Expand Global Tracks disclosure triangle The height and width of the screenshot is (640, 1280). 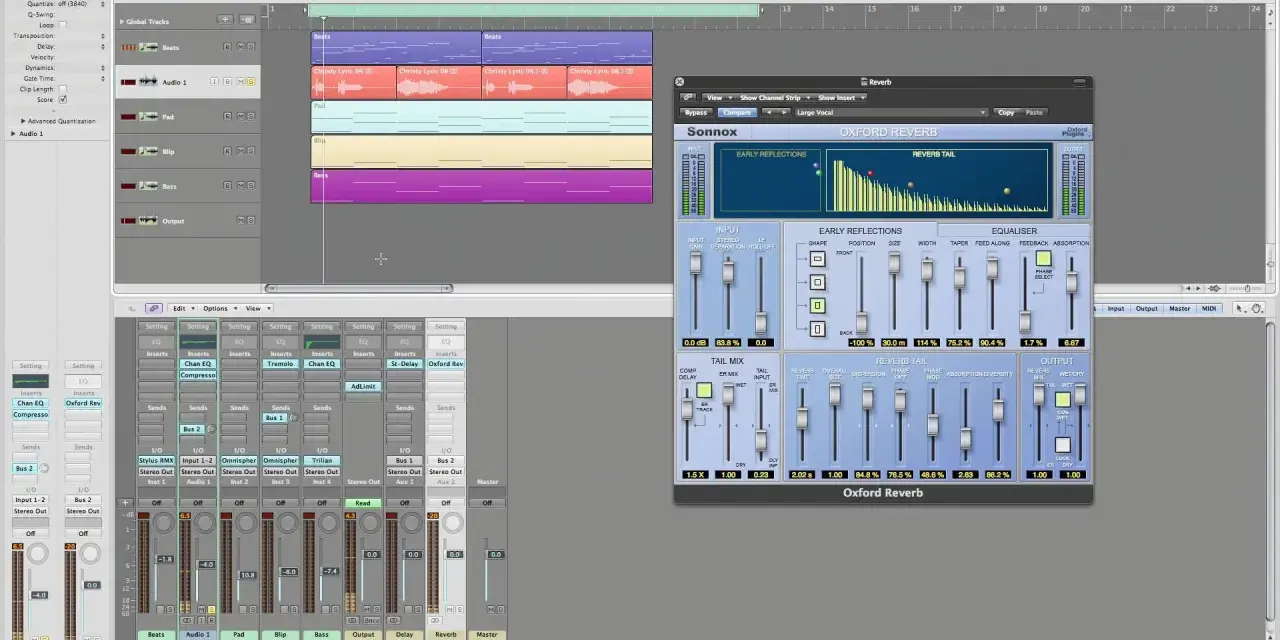122,21
